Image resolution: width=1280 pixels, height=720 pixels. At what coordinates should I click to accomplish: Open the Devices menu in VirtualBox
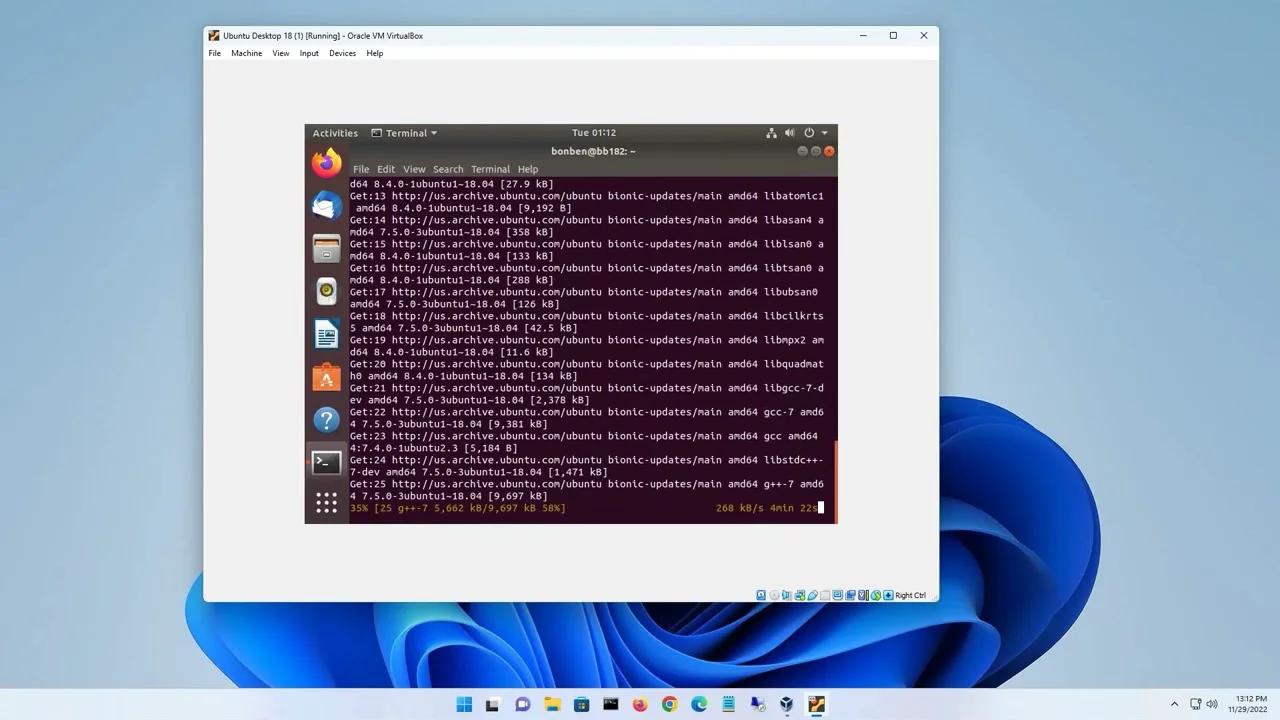coord(342,53)
